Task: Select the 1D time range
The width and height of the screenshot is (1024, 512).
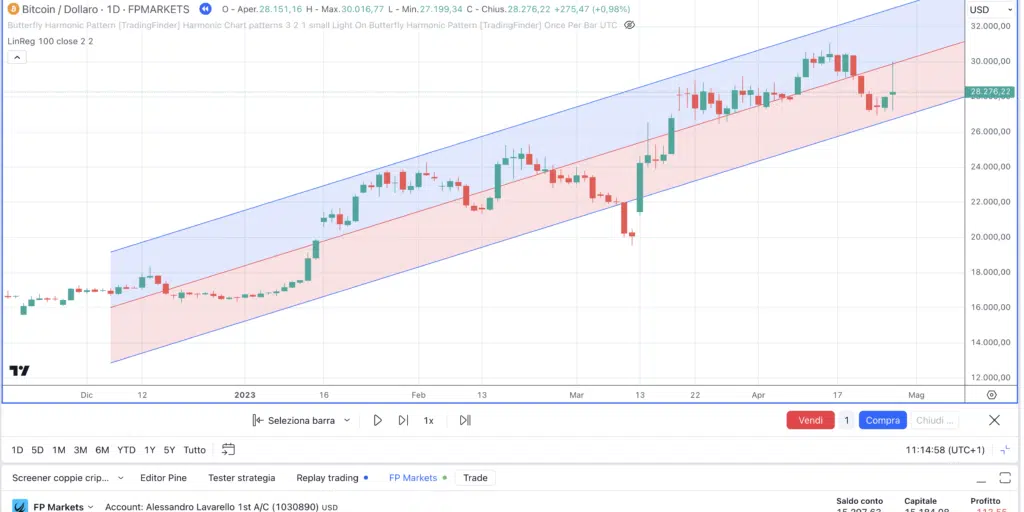Action: (x=17, y=450)
